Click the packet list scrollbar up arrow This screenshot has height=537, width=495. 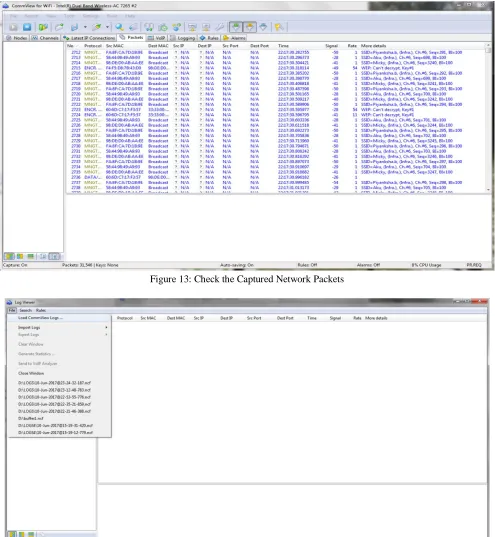coord(488,45)
